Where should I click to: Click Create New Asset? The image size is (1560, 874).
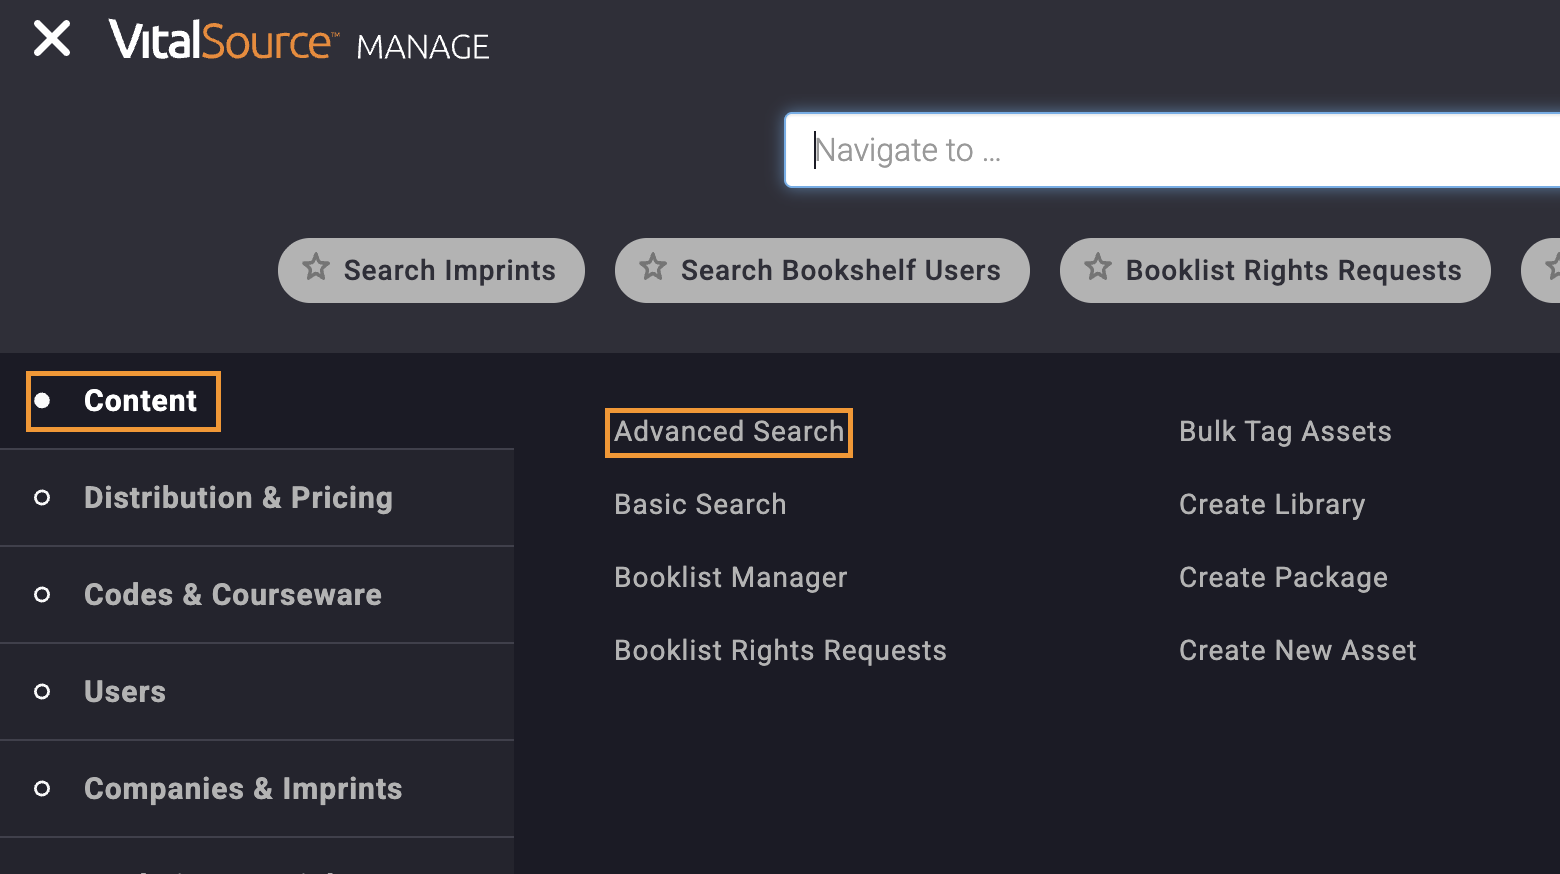tap(1297, 650)
